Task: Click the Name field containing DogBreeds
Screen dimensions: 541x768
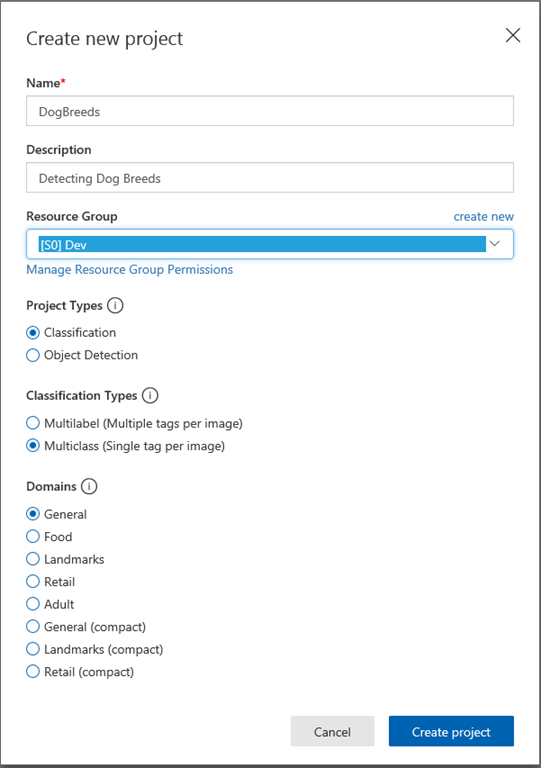Action: [270, 111]
